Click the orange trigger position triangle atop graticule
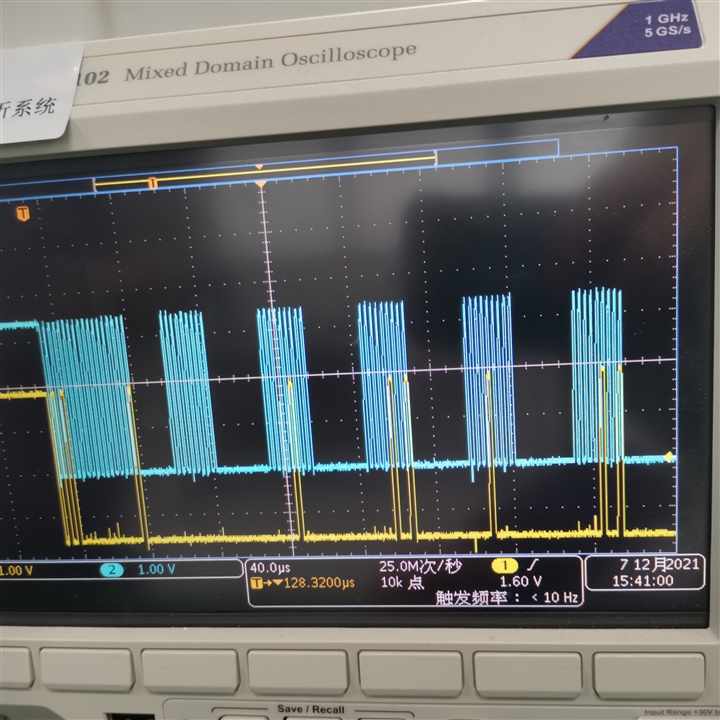 (260, 185)
